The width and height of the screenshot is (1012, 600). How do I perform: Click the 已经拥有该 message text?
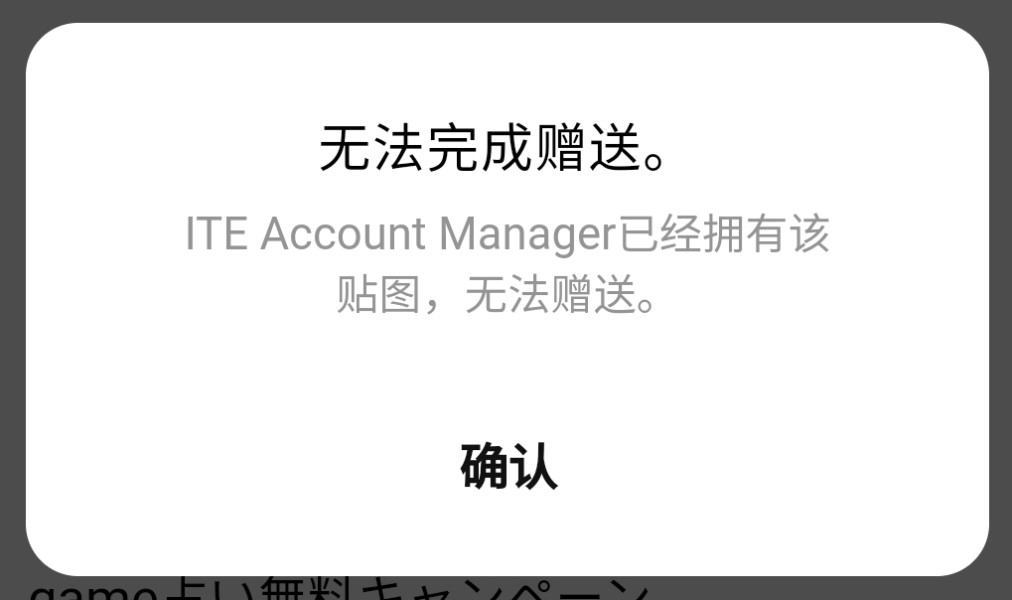(x=723, y=233)
